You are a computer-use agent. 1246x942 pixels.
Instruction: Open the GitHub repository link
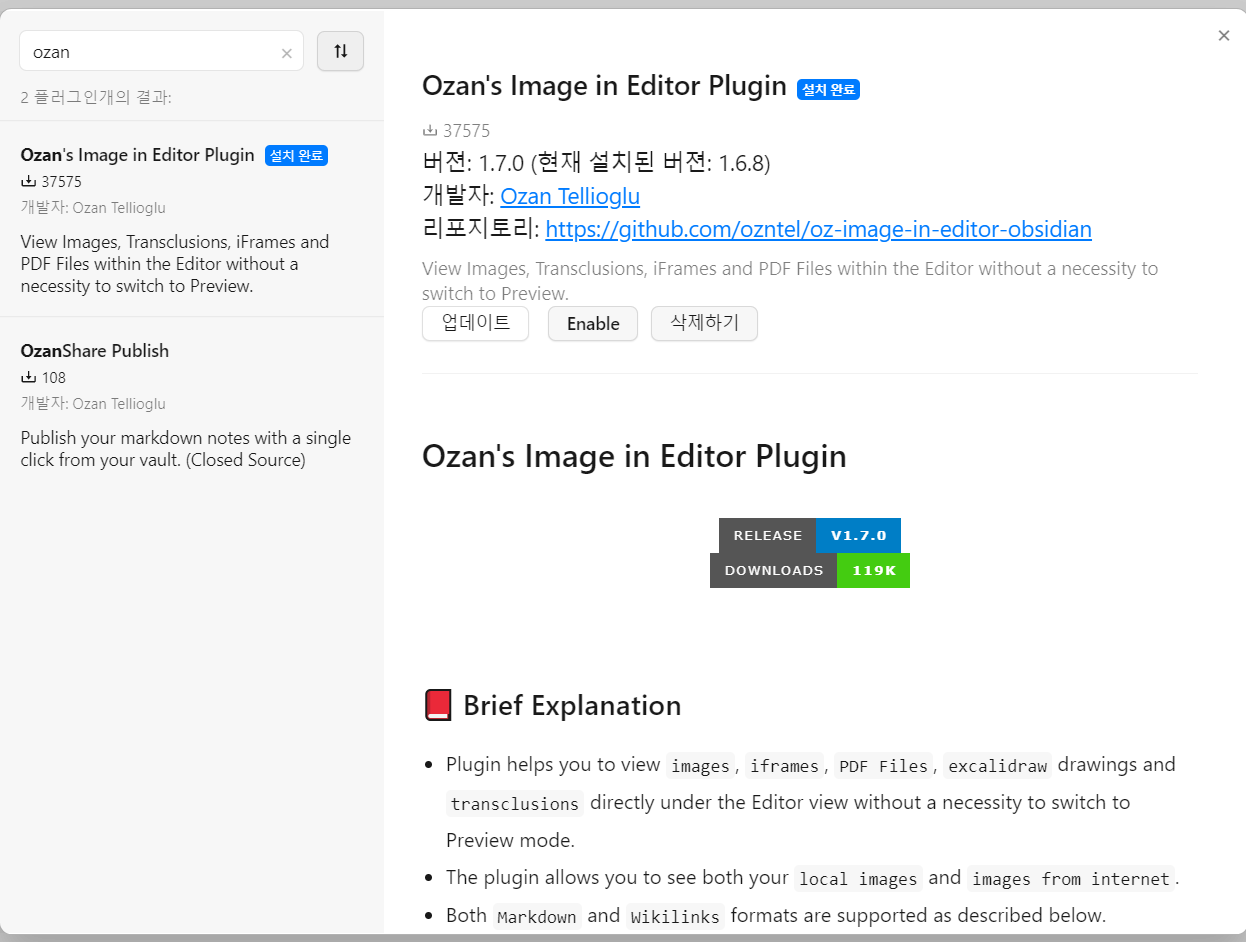coord(818,230)
